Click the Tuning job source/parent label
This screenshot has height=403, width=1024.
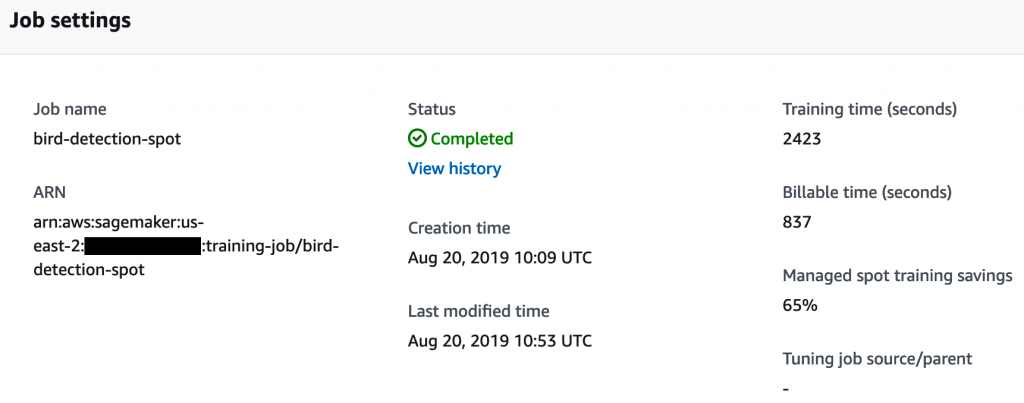coord(878,359)
